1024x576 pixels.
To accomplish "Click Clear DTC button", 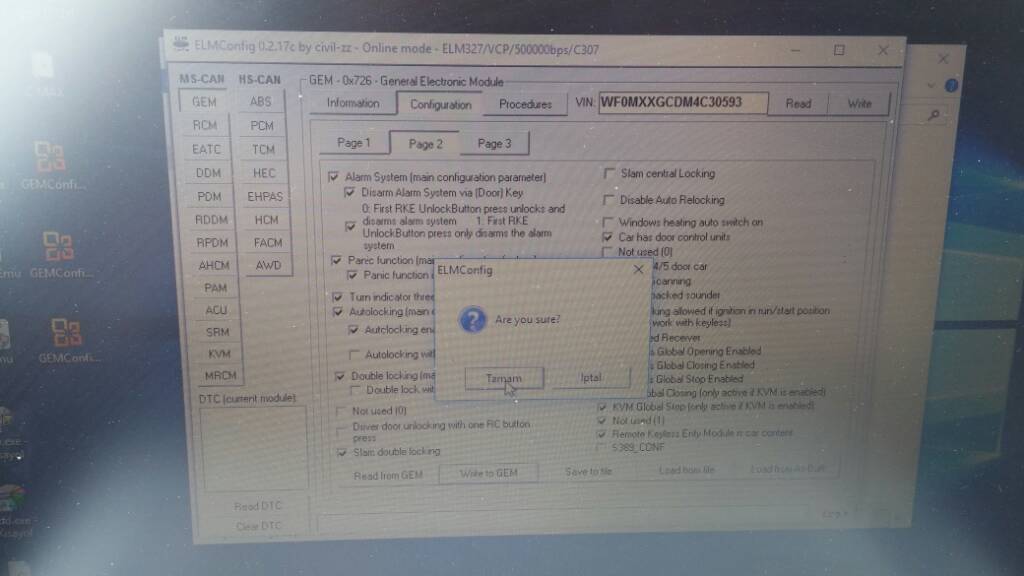I will point(257,526).
